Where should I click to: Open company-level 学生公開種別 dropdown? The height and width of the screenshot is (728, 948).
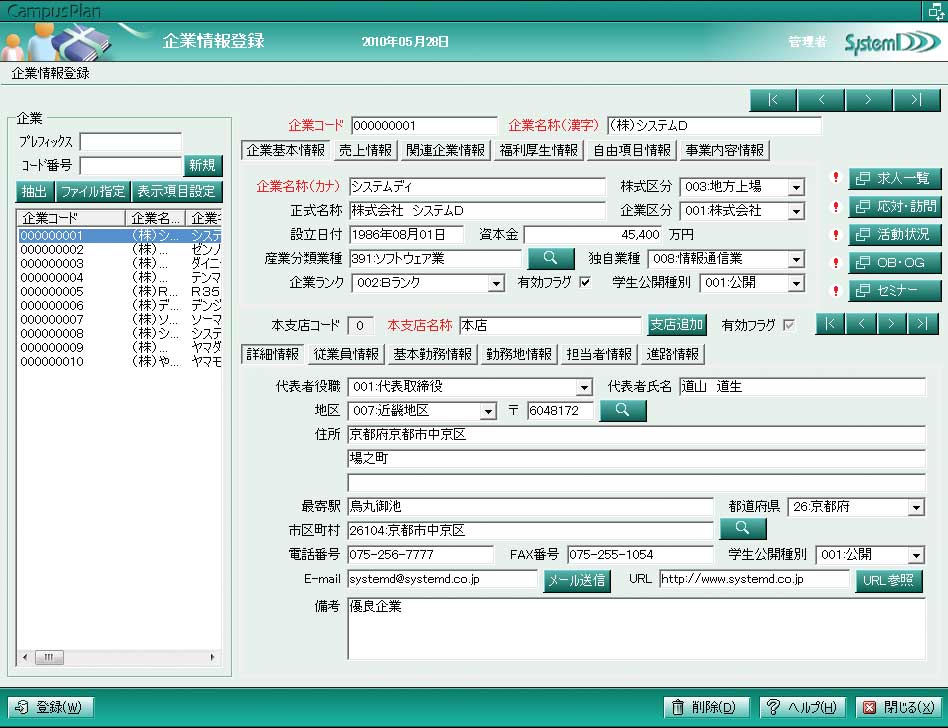click(x=796, y=284)
